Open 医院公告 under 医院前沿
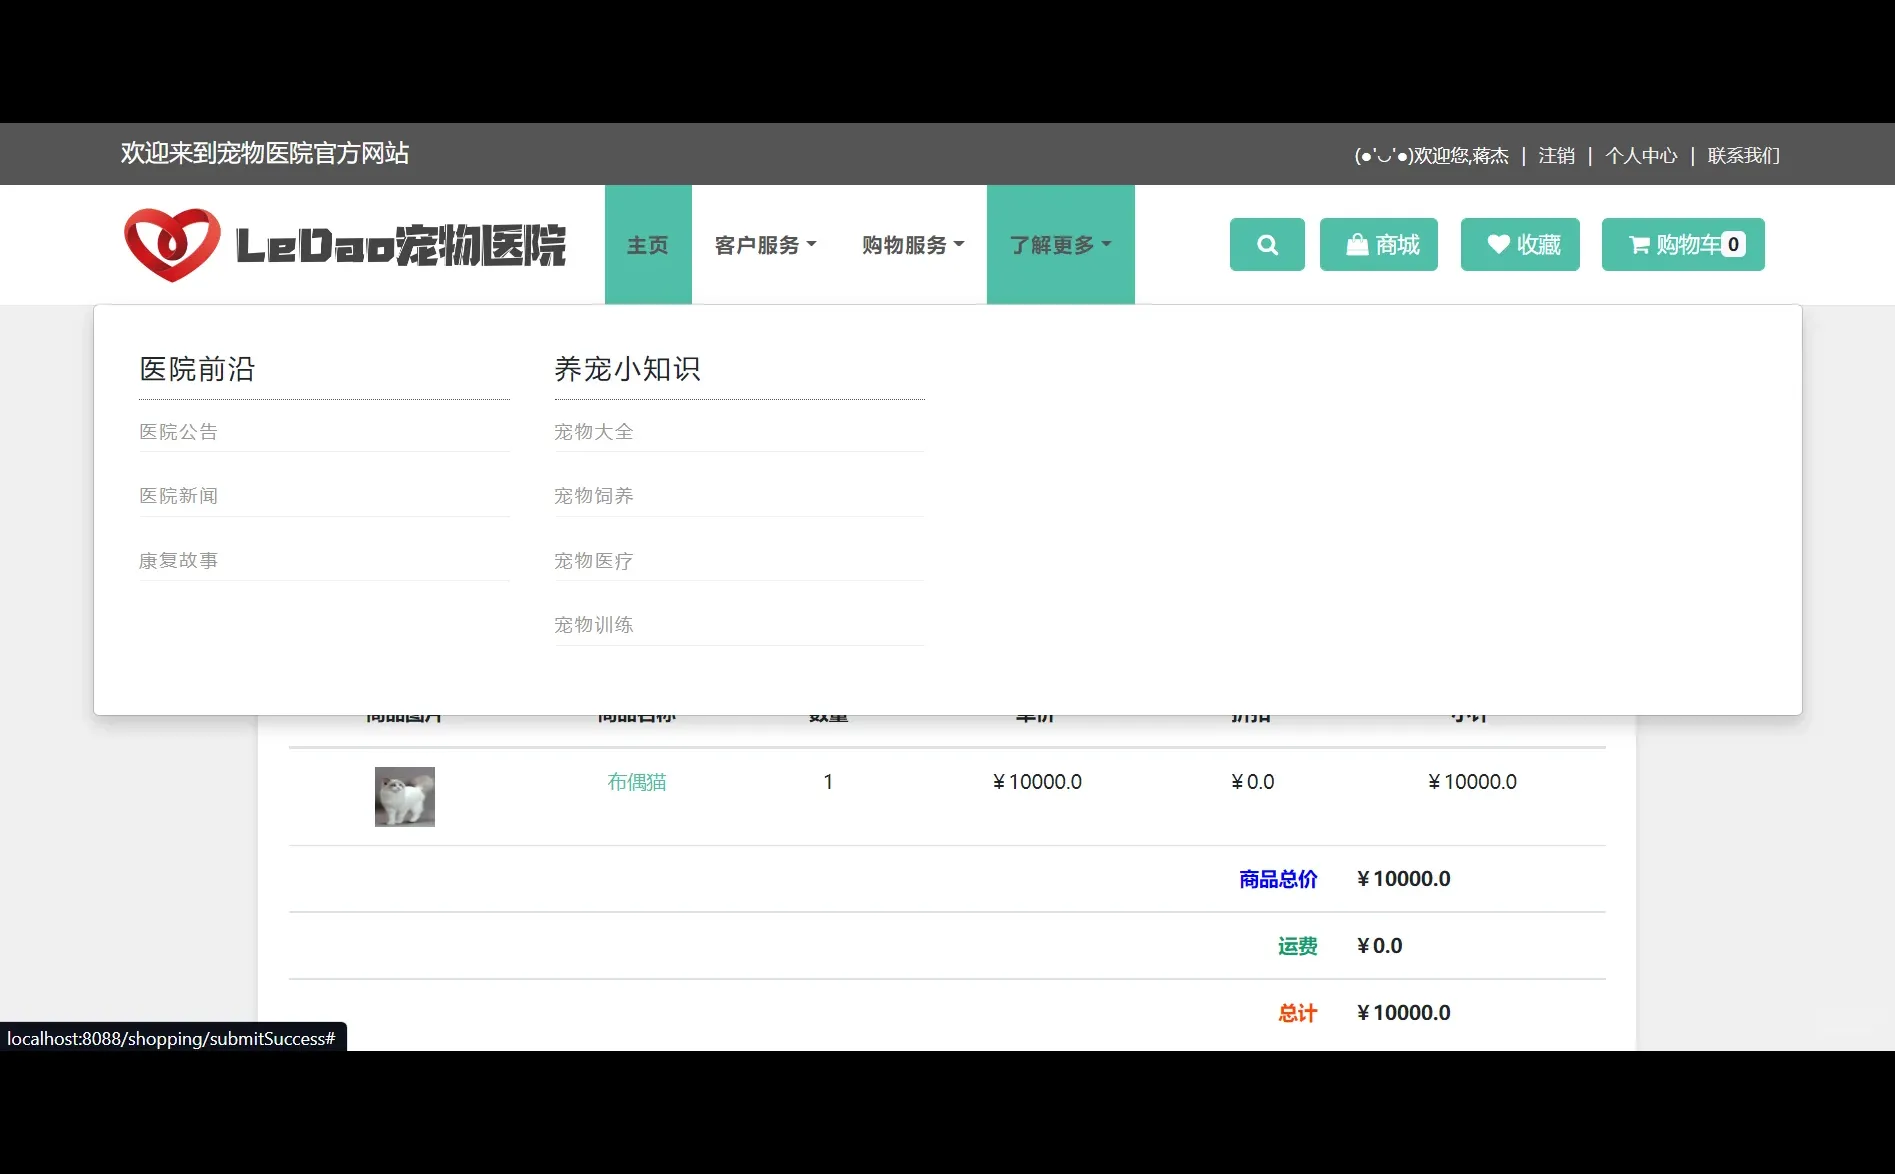This screenshot has height=1174, width=1895. pos(179,431)
